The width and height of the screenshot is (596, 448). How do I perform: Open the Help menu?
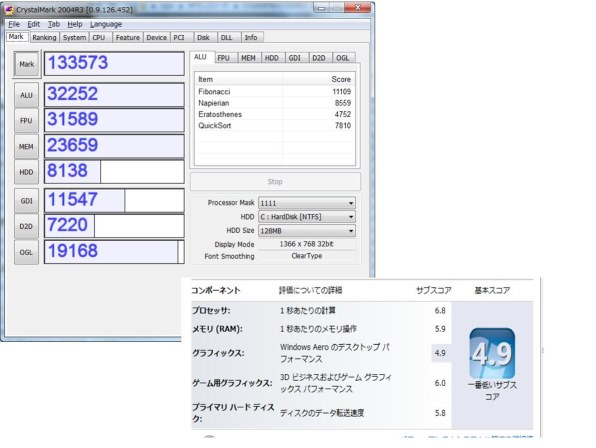[75, 24]
